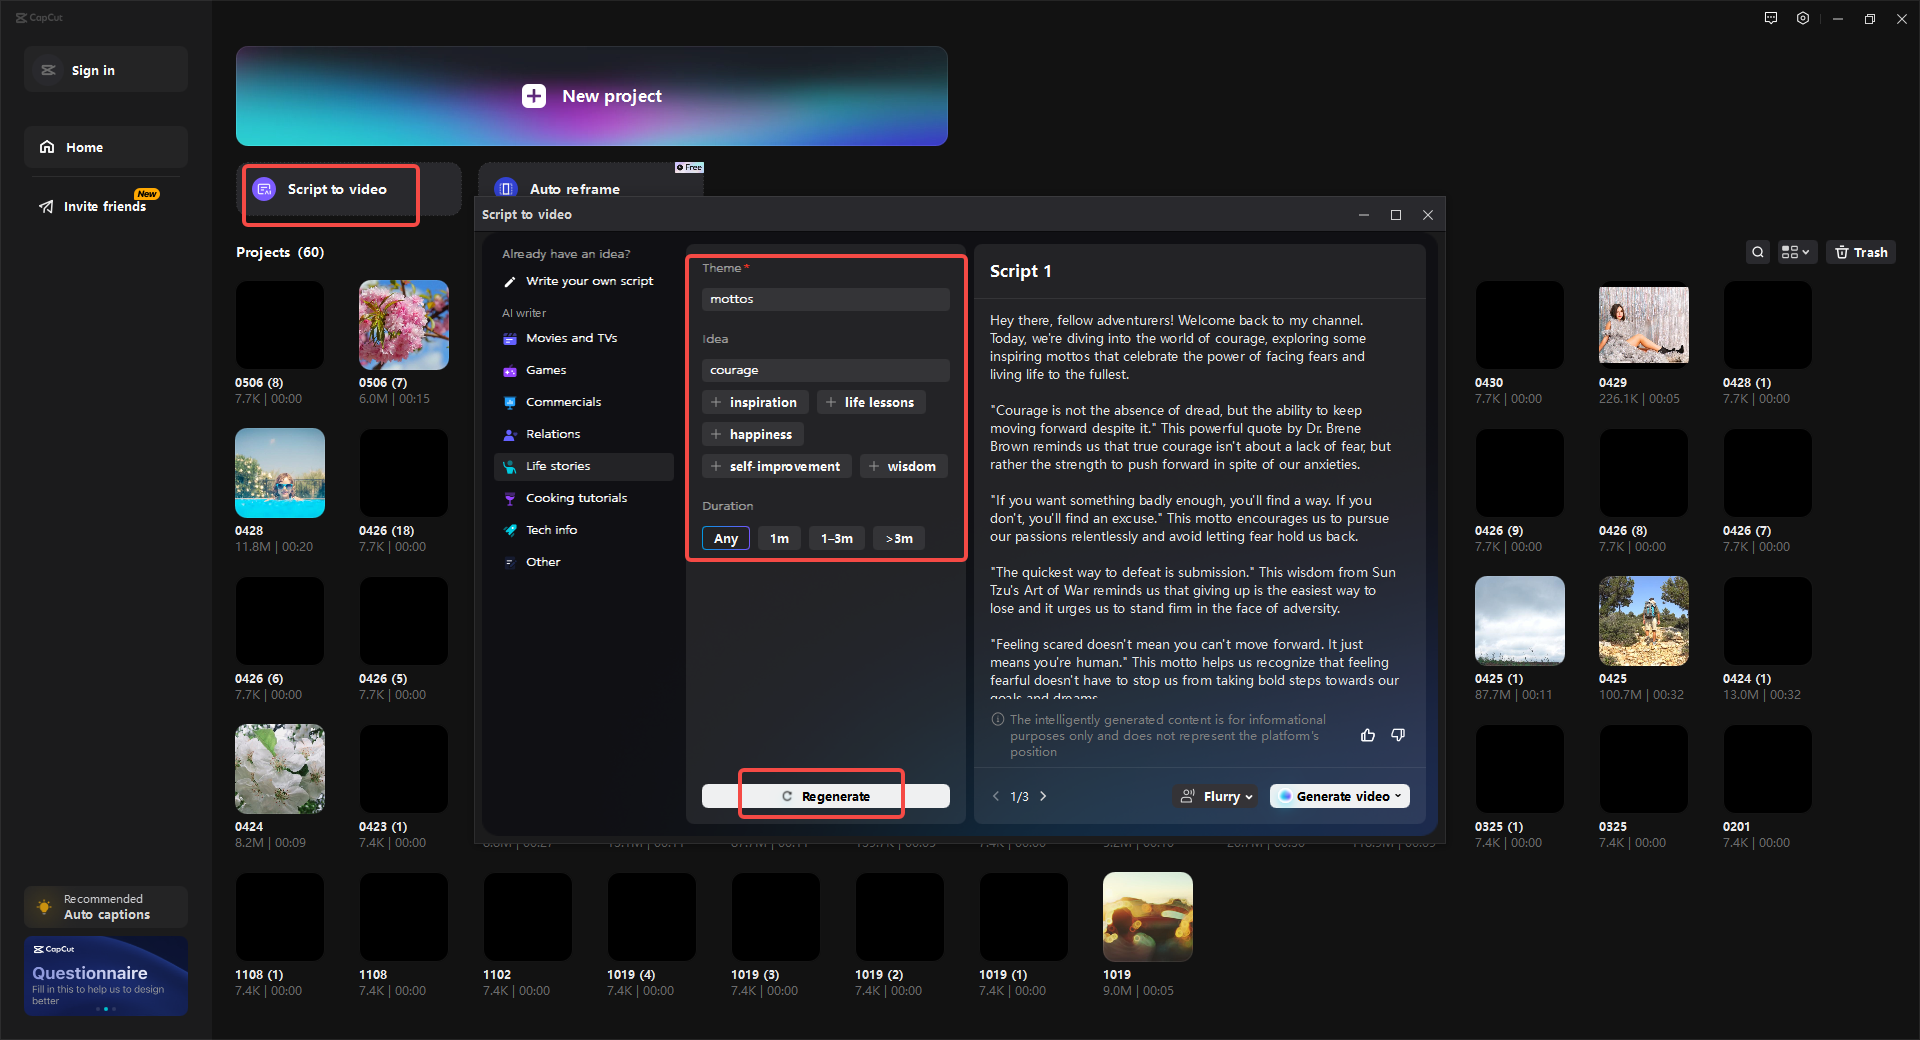This screenshot has width=1920, height=1040.
Task: Click the Games category icon
Action: pos(510,371)
